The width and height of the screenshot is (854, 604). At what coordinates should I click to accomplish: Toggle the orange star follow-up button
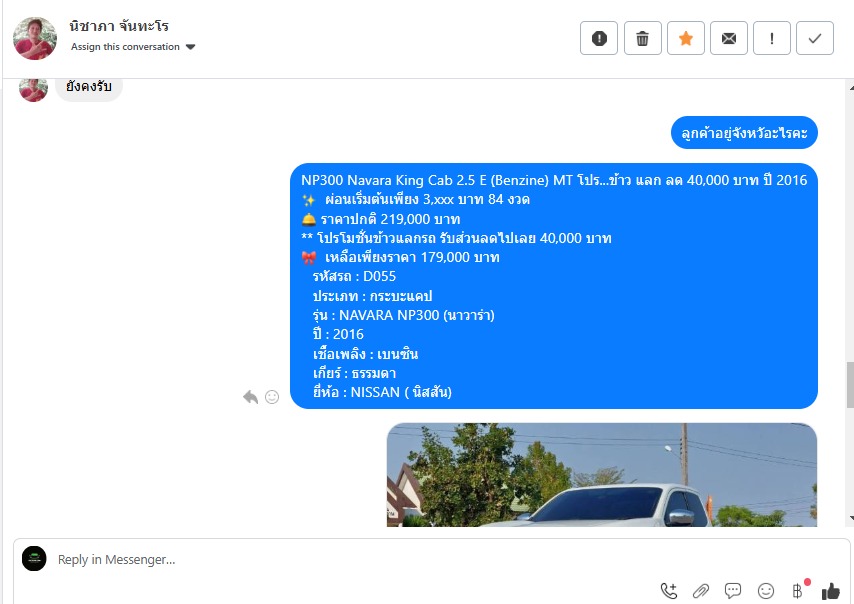point(686,38)
